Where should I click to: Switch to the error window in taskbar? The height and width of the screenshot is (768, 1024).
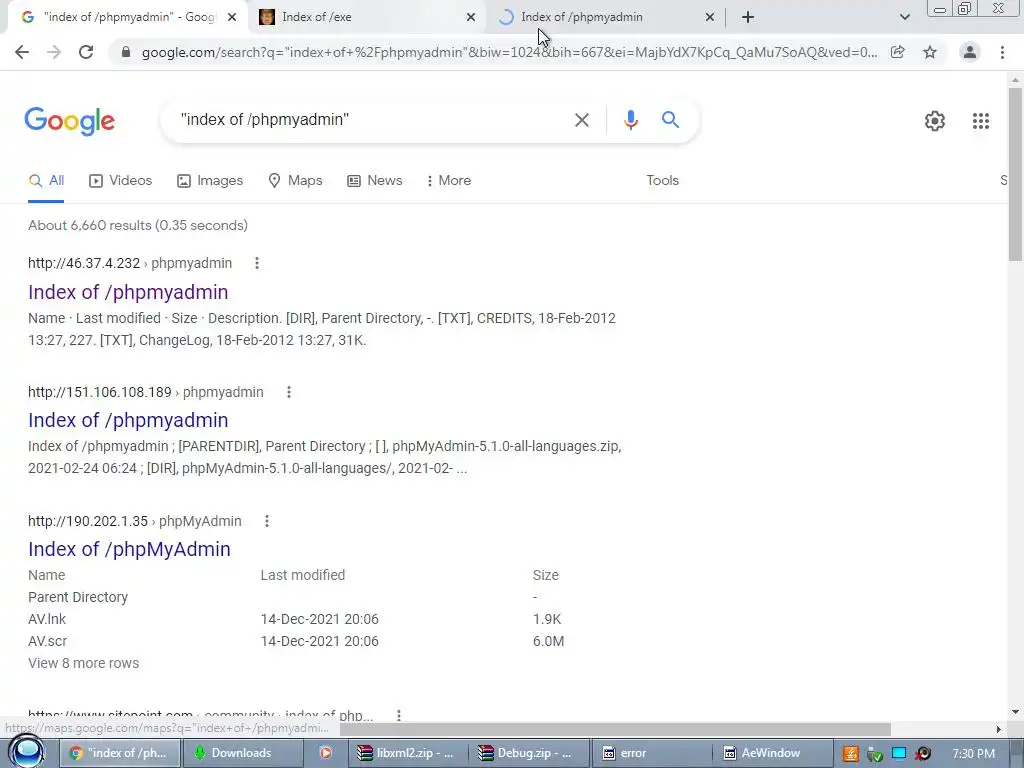point(651,753)
